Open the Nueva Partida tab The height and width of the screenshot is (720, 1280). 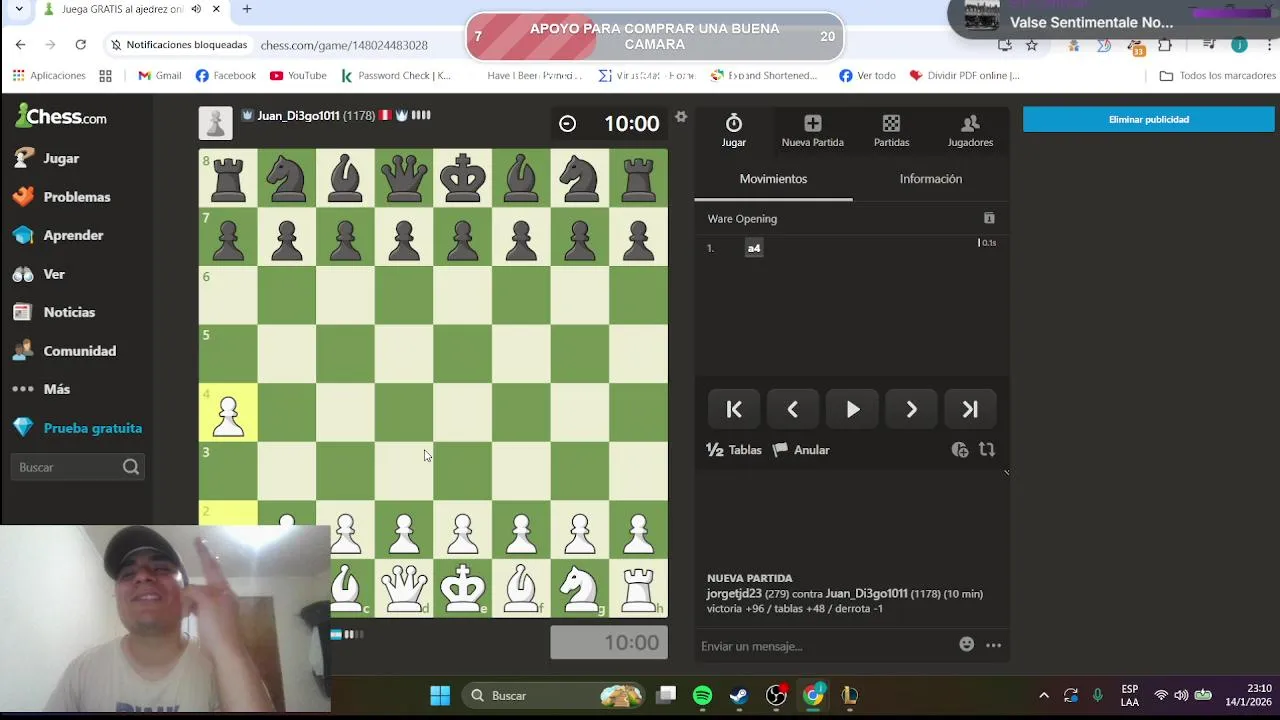click(812, 130)
